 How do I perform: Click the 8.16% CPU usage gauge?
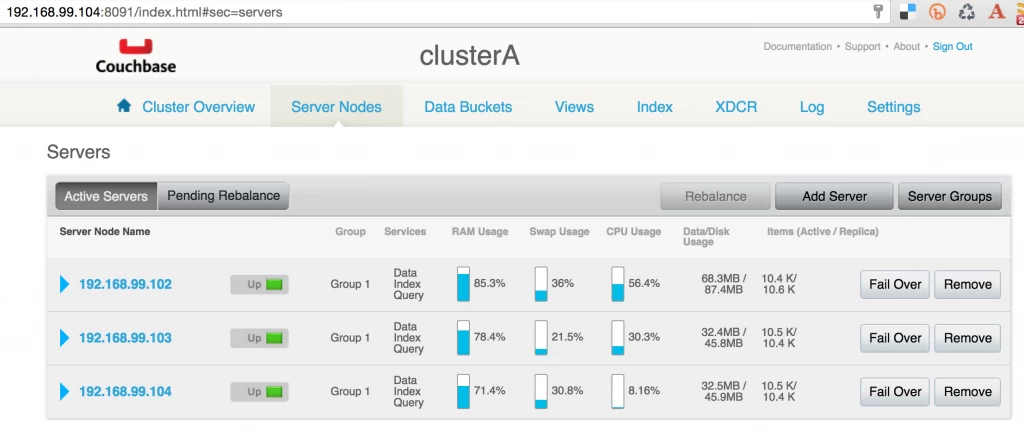617,391
